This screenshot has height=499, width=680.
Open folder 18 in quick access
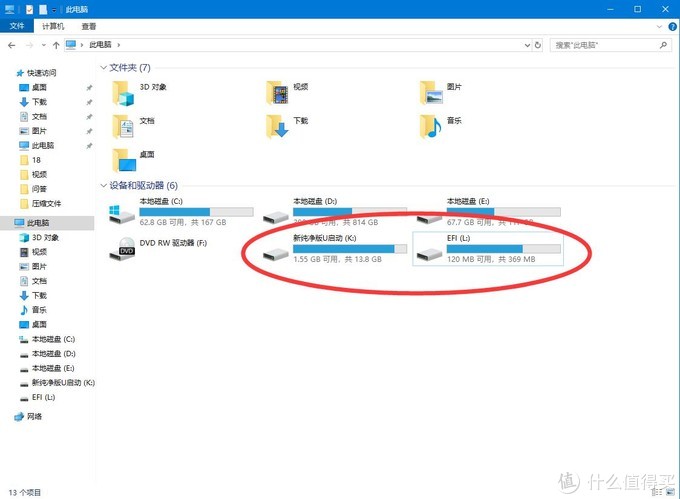[x=30, y=160]
